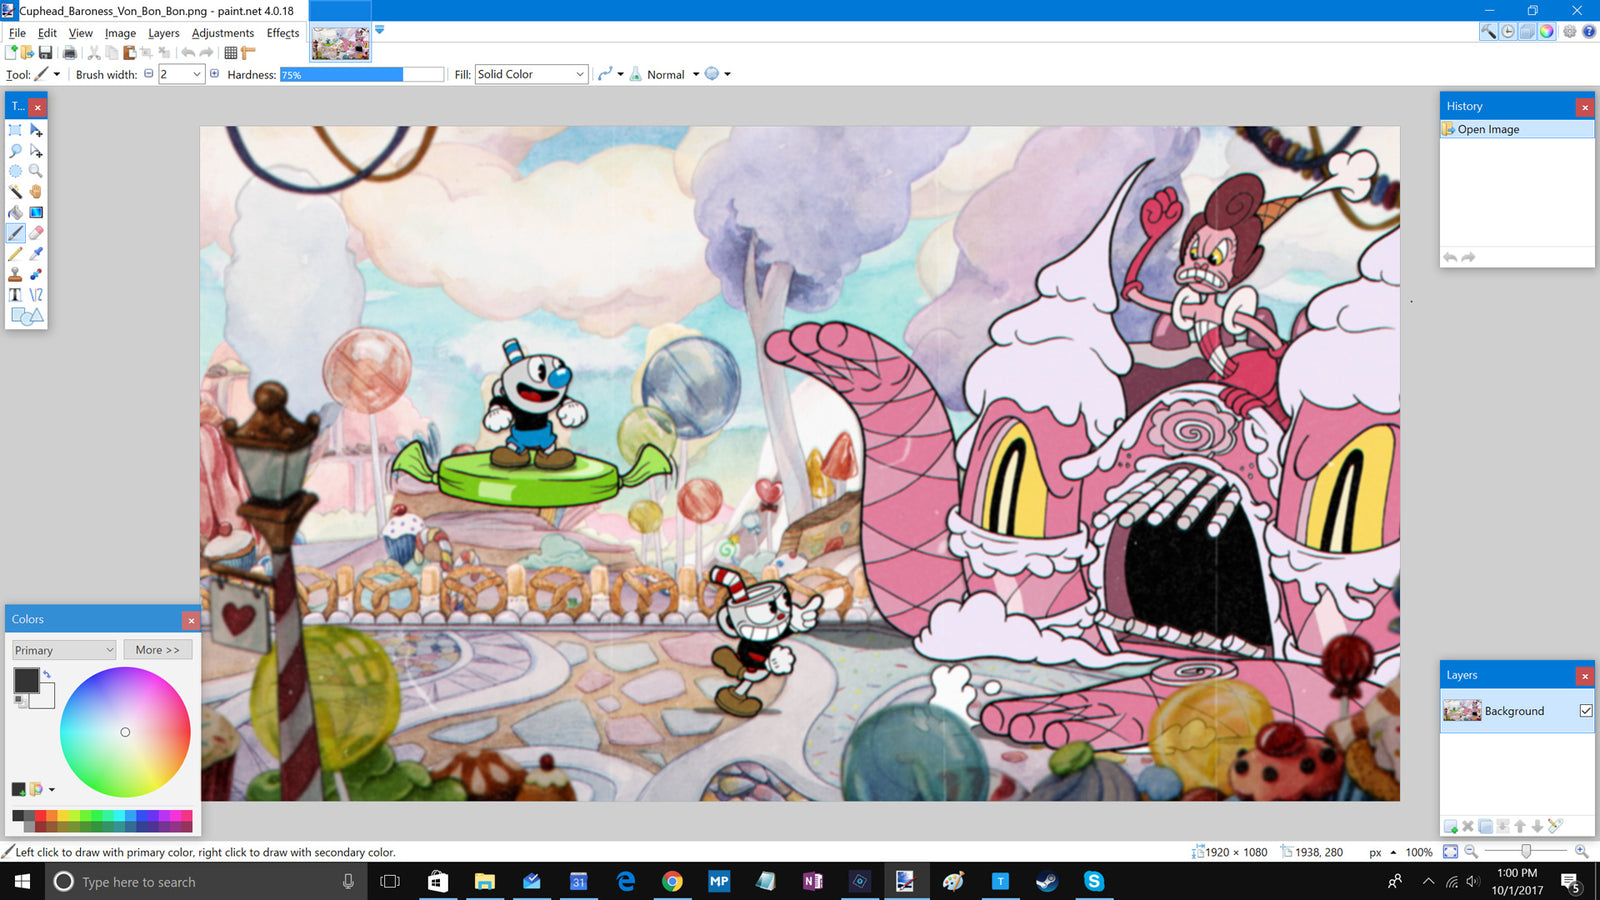Viewport: 1600px width, 900px height.
Task: Add a new layer in Layers panel
Action: tap(1450, 826)
